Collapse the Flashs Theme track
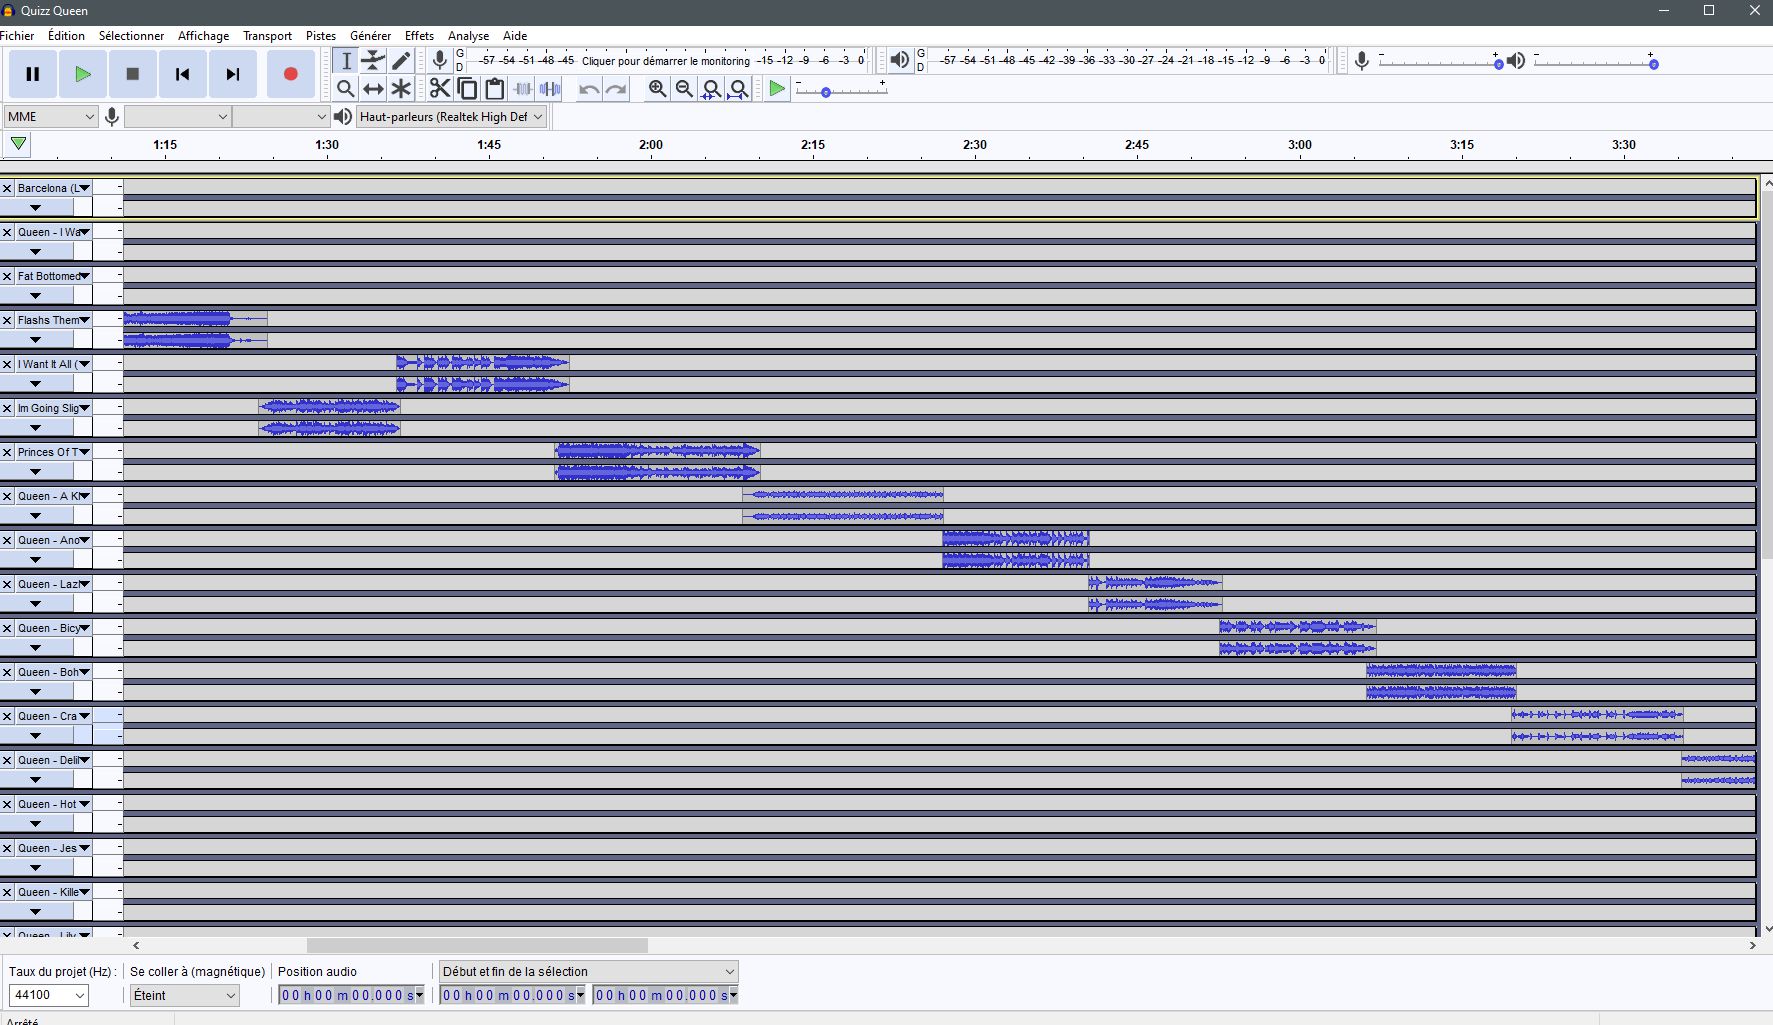 (36, 340)
